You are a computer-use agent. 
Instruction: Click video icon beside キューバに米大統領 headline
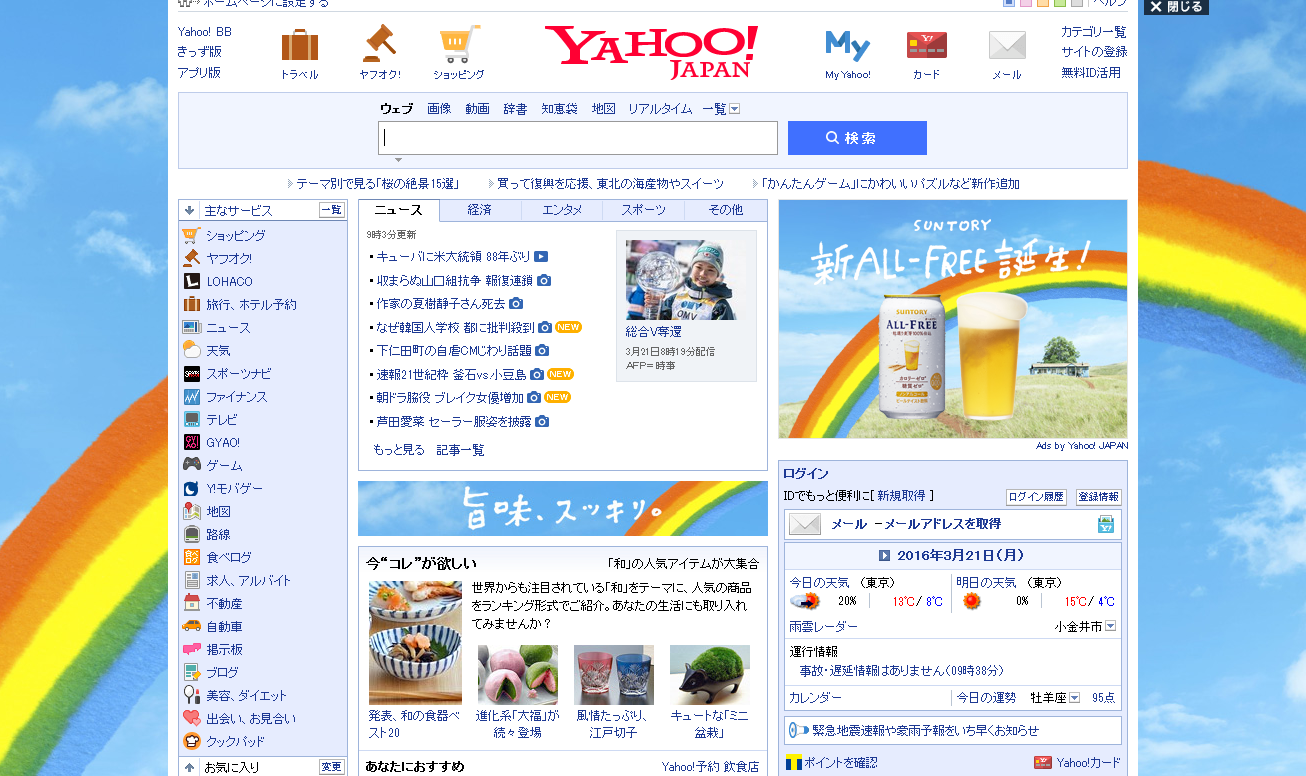coord(541,256)
